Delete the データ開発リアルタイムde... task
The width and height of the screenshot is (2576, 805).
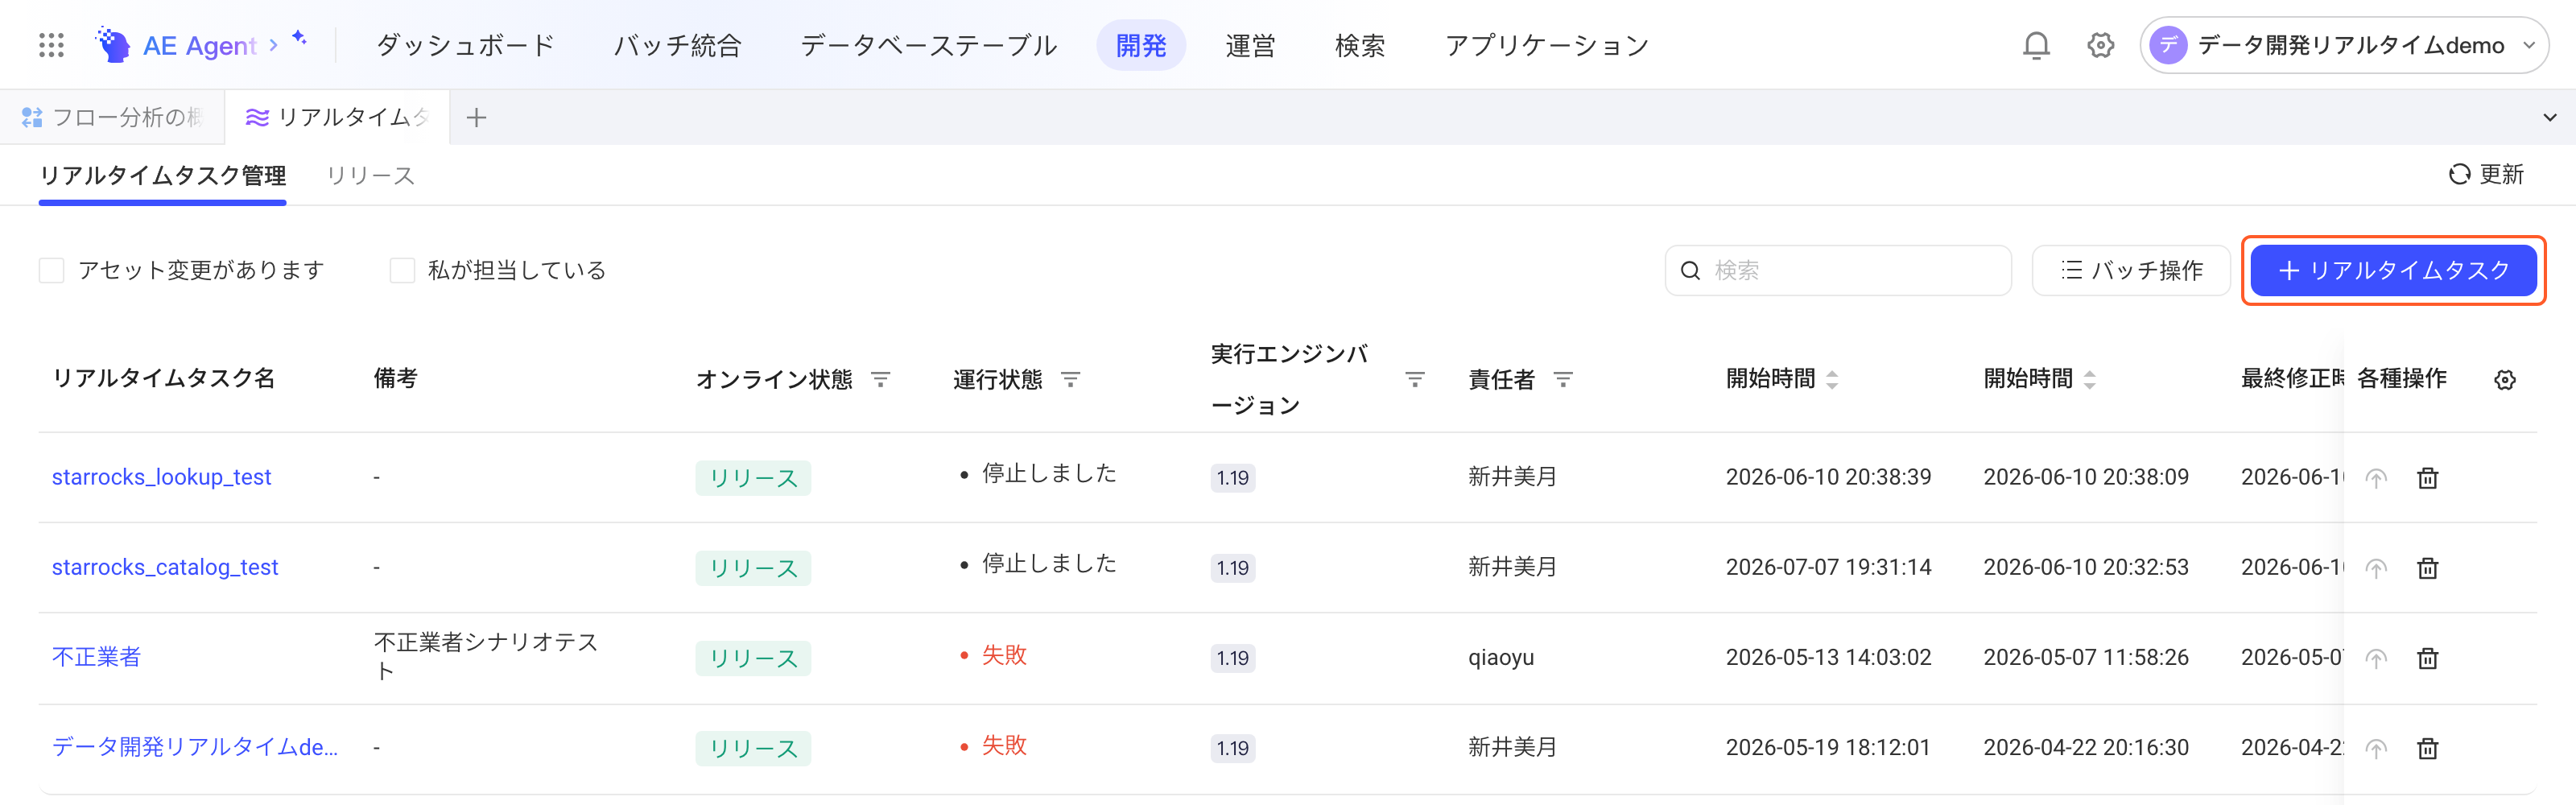tap(2427, 748)
